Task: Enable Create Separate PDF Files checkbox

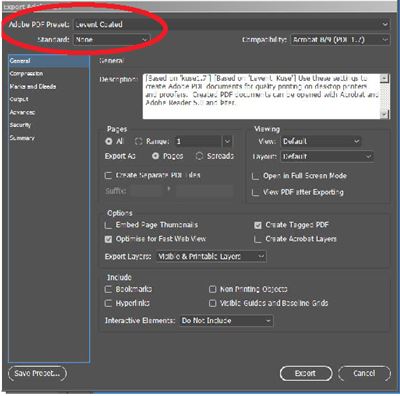Action: tap(108, 175)
